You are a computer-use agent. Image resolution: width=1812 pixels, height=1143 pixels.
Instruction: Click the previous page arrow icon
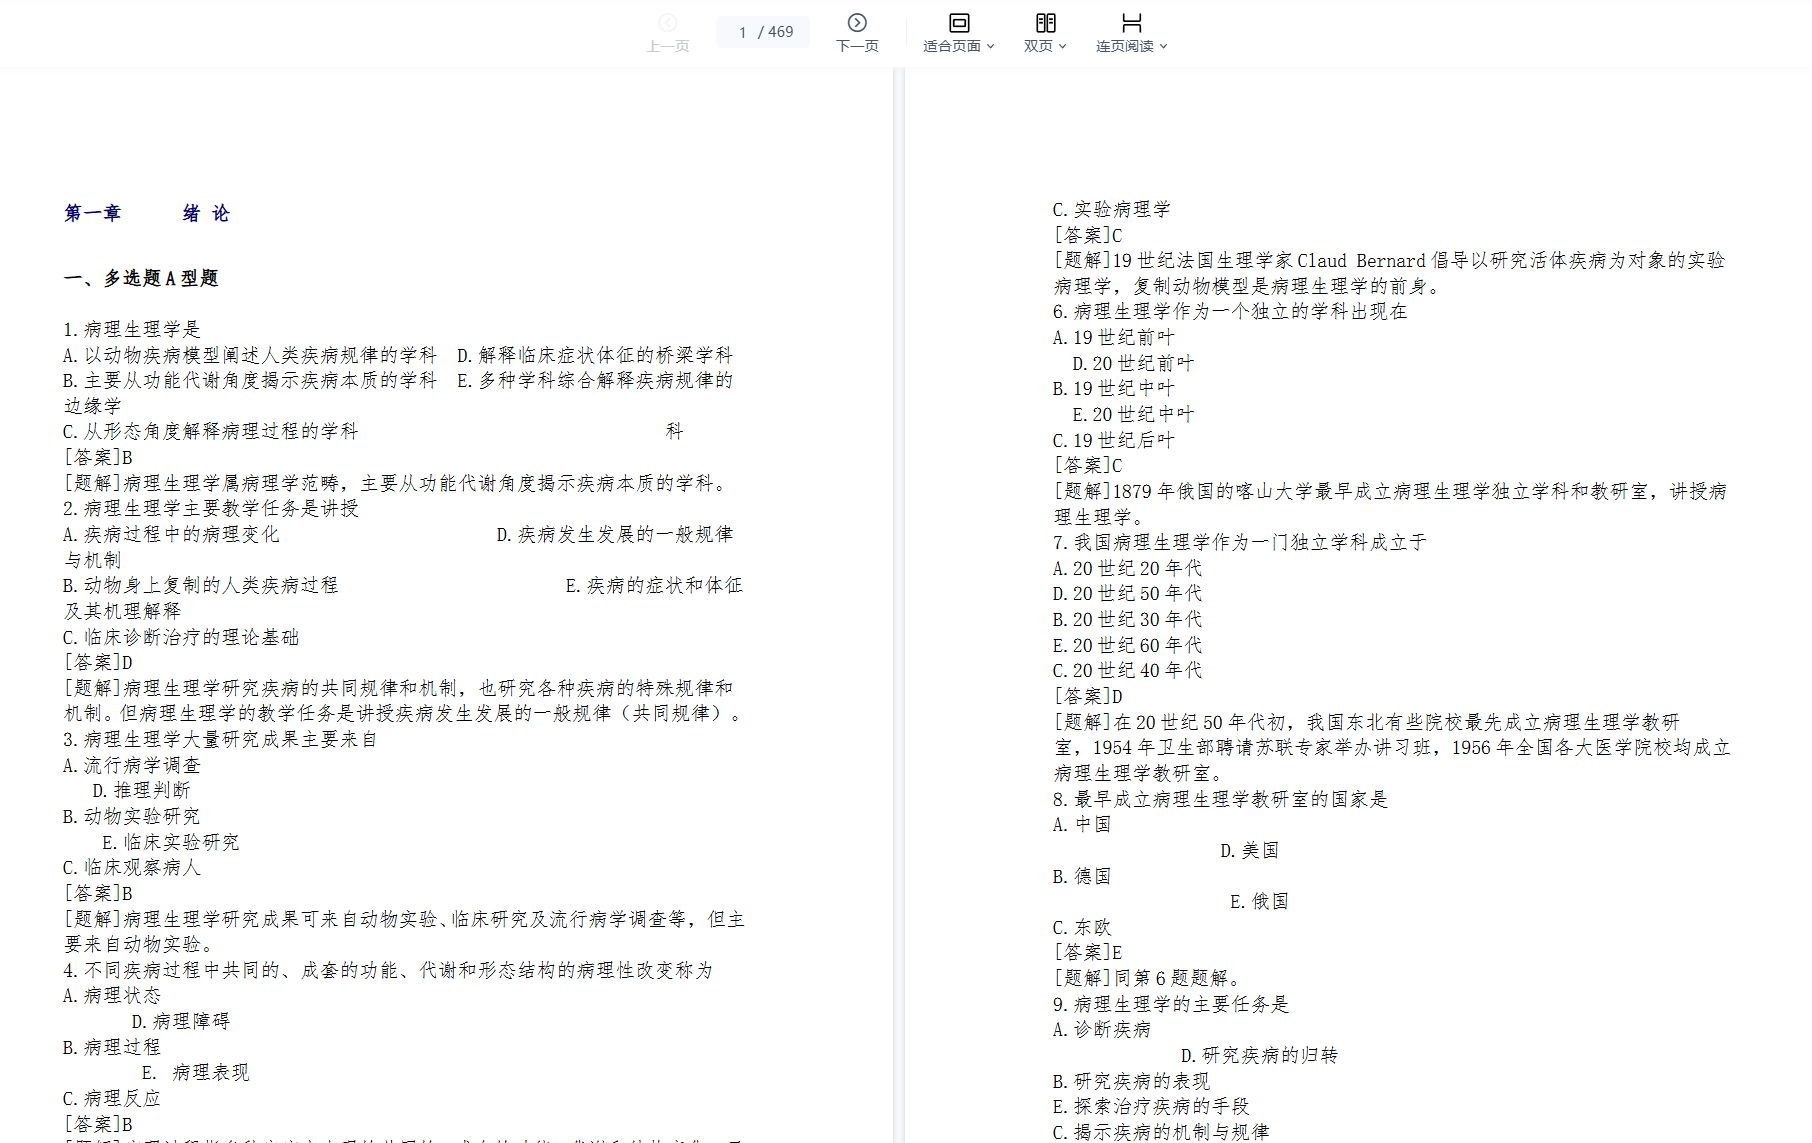(668, 23)
